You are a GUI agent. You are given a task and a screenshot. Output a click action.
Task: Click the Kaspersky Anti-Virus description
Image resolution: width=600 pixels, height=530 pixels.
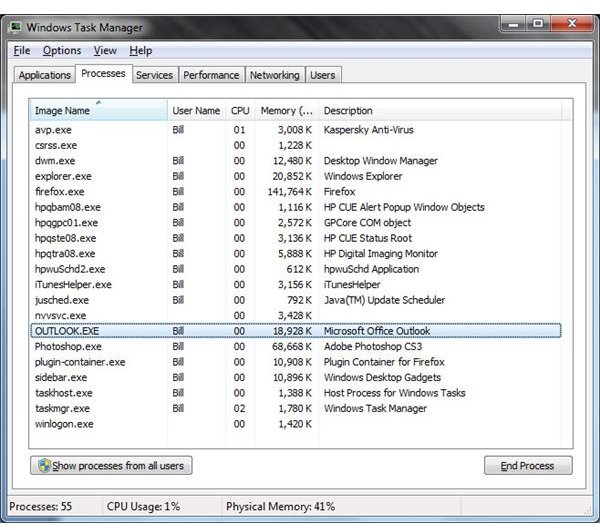[368, 130]
